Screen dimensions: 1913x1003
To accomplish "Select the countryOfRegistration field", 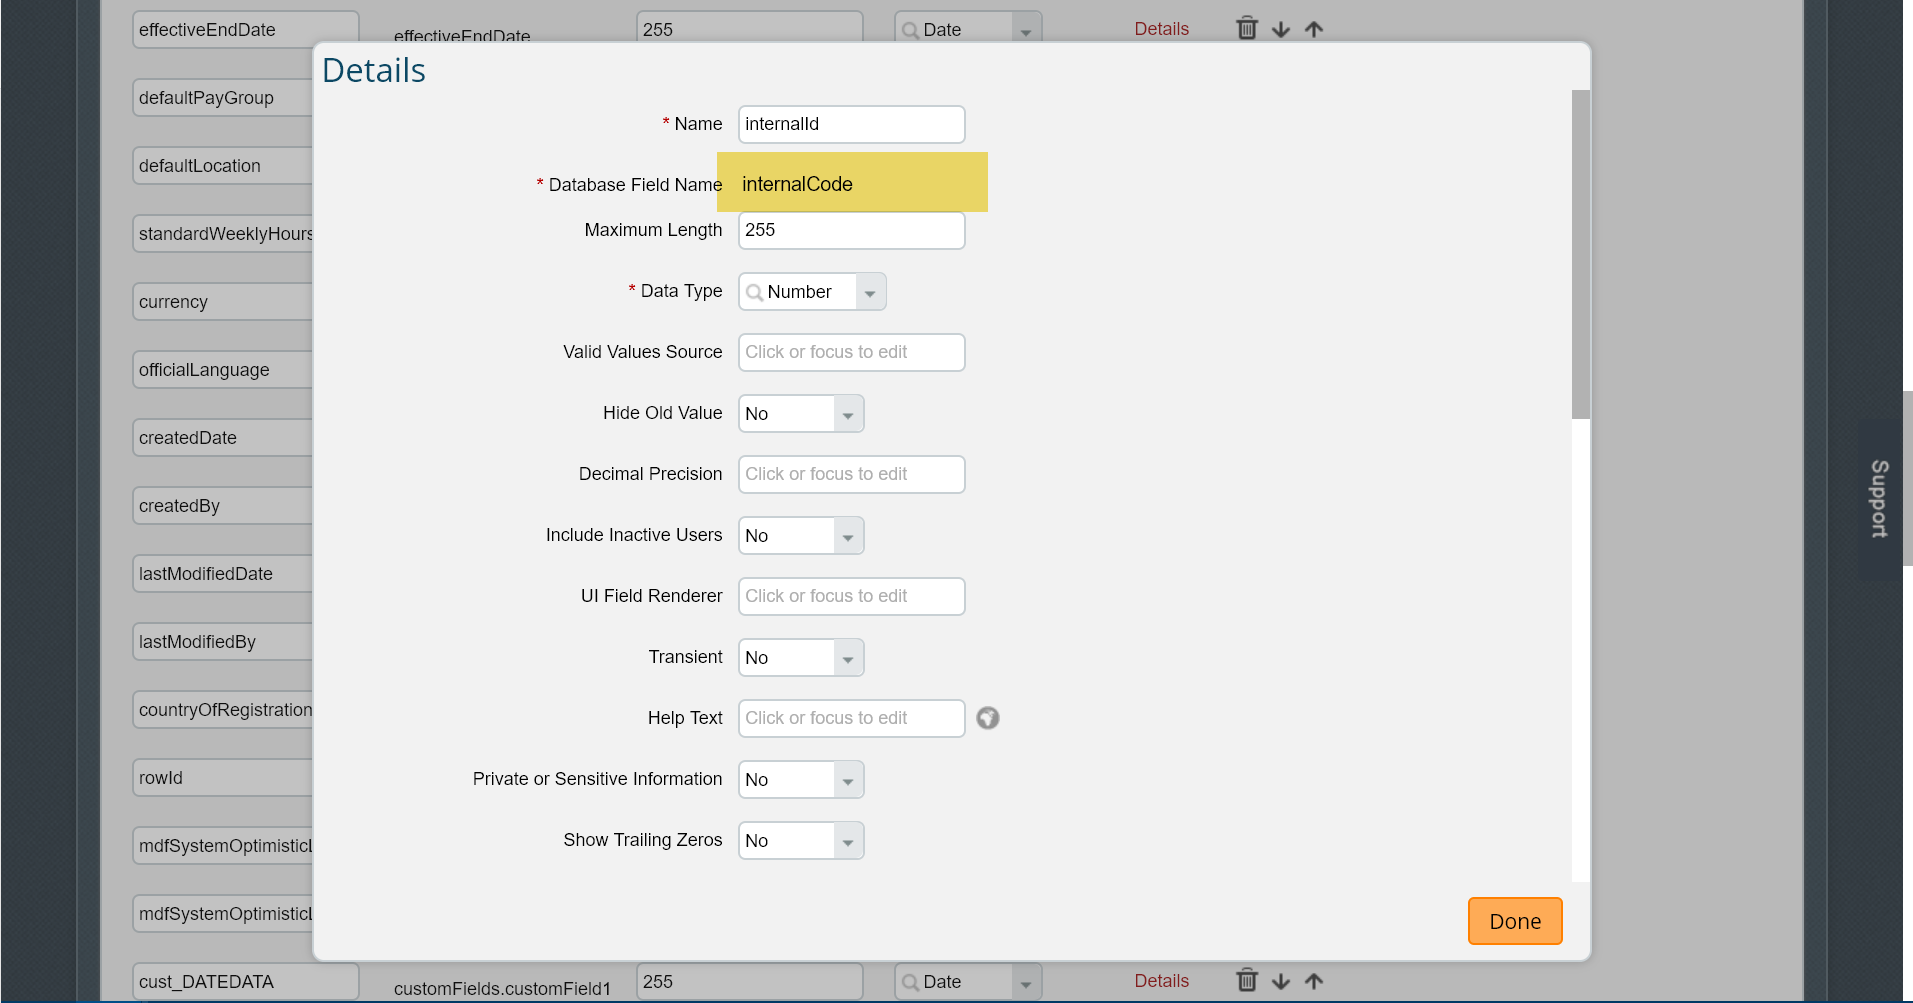I will coord(223,710).
